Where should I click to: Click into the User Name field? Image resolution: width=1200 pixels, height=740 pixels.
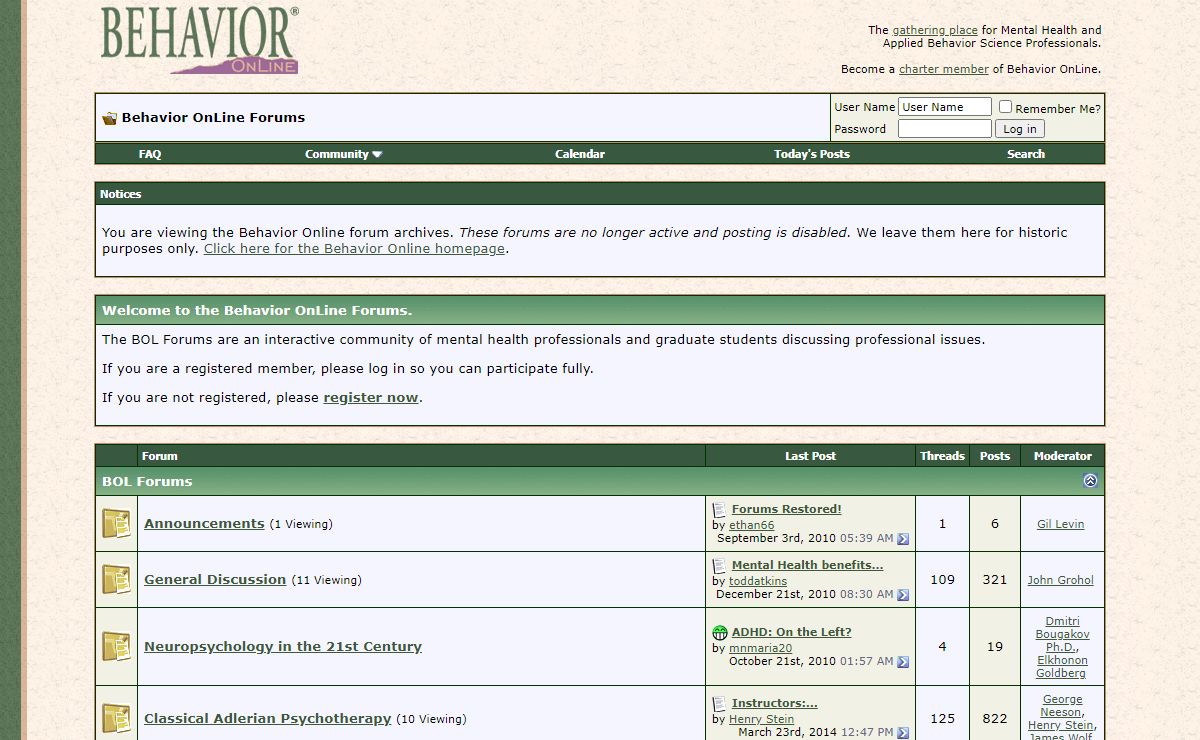(944, 107)
